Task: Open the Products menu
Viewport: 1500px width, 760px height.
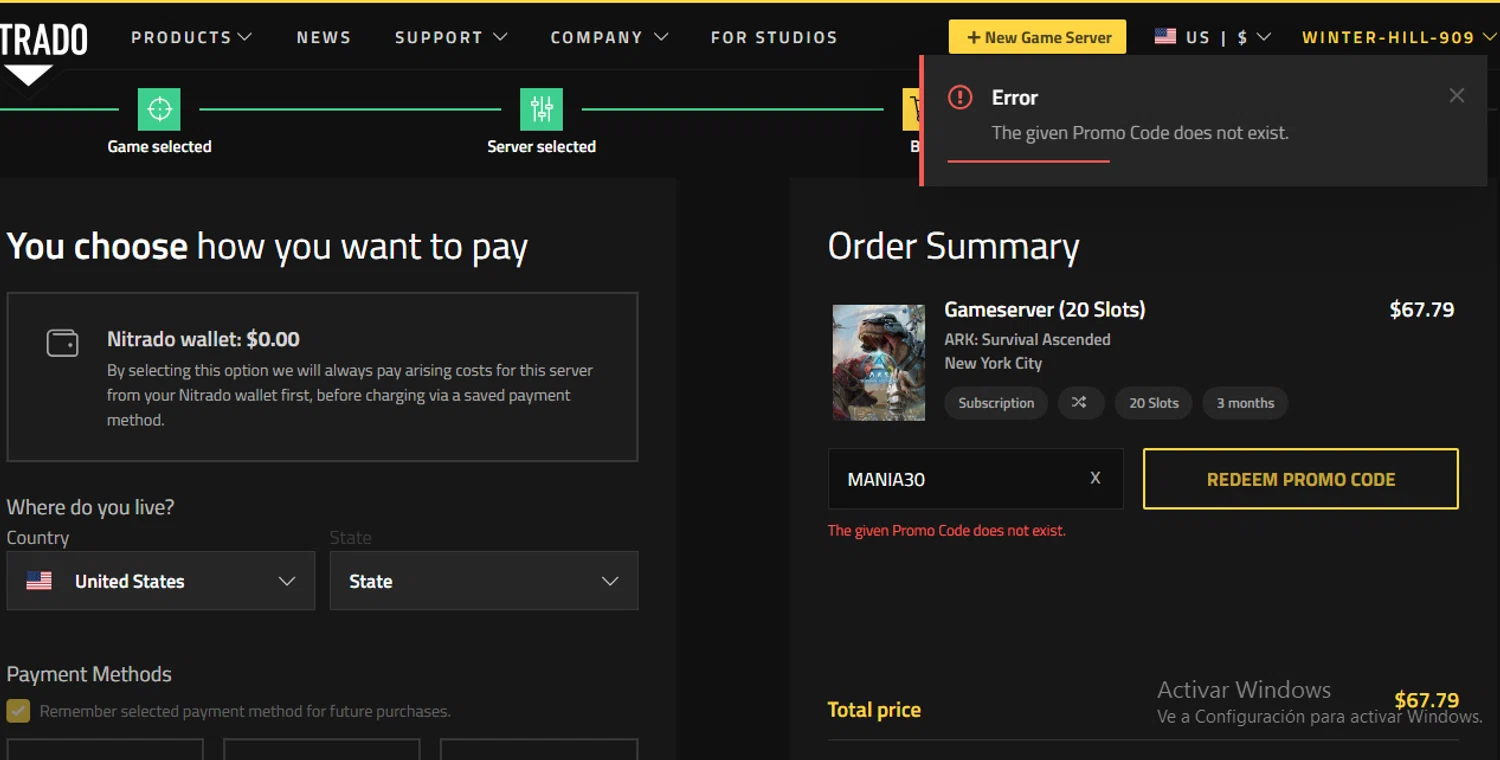Action: [191, 37]
